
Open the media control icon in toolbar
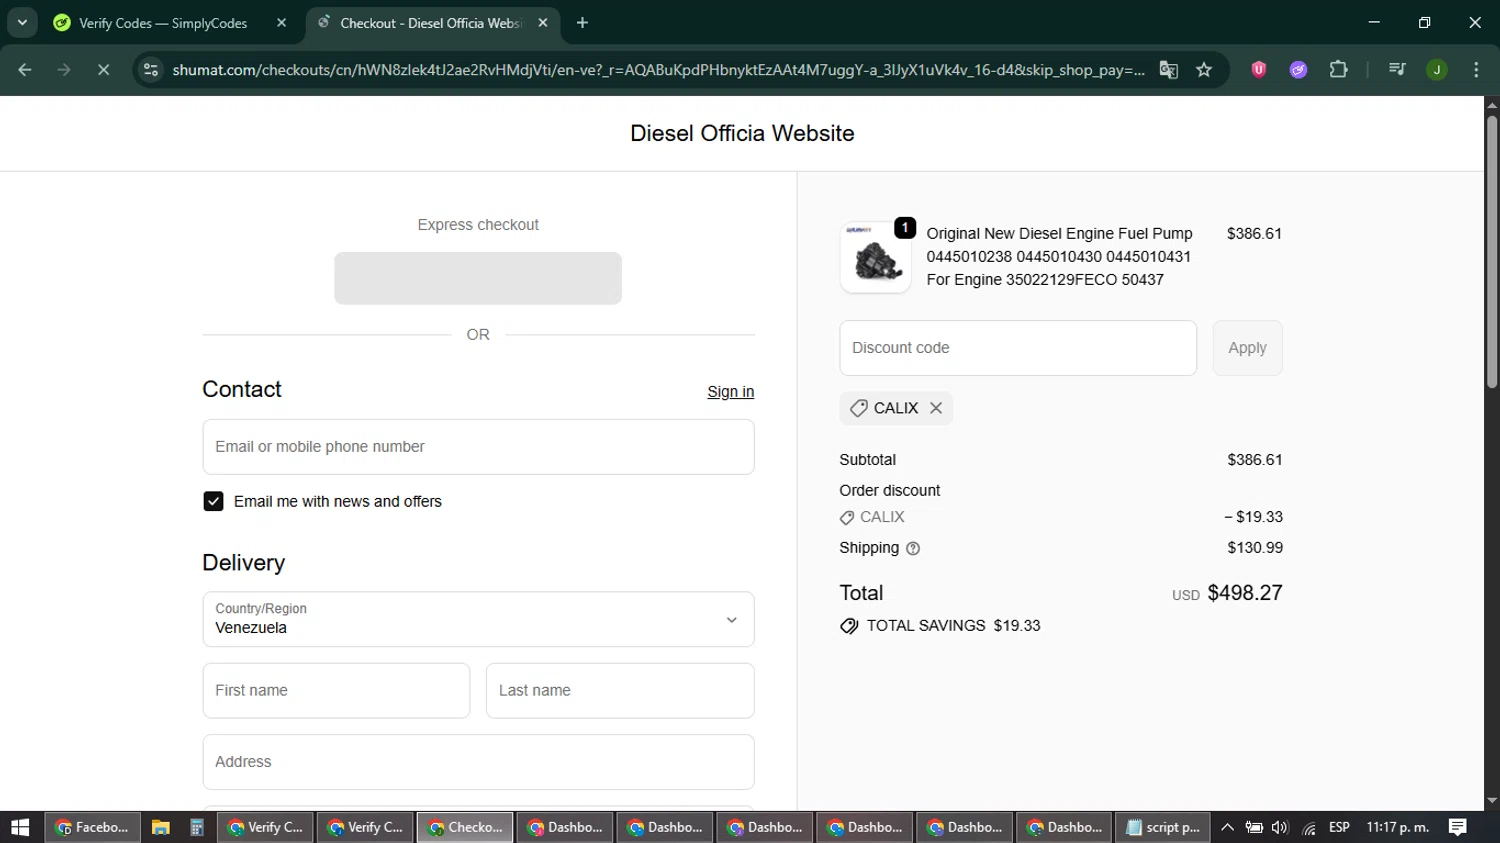[x=1397, y=69]
